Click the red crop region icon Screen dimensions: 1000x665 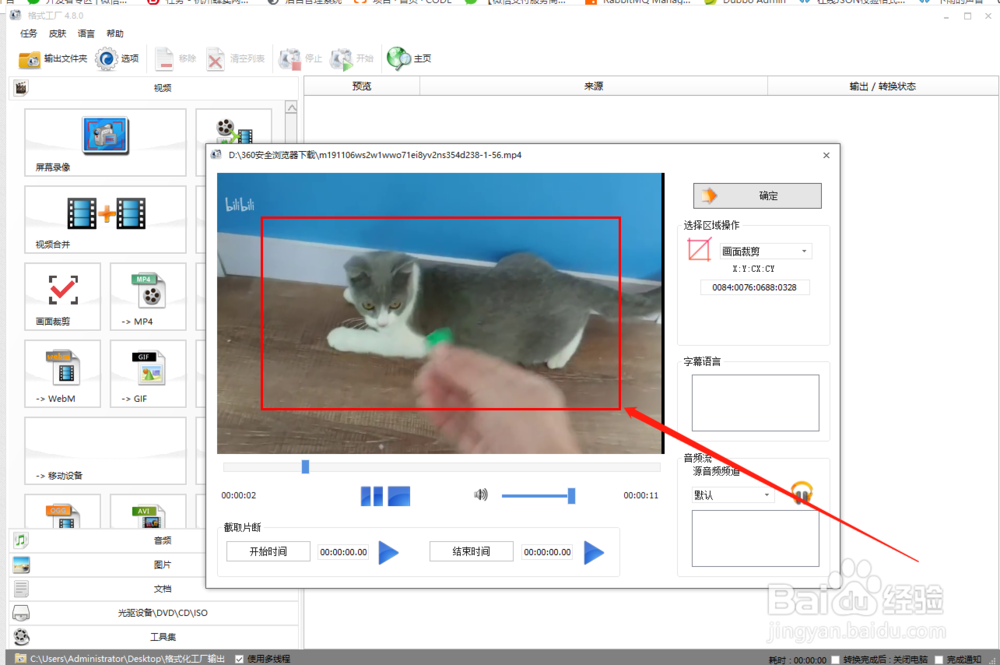pyautogui.click(x=699, y=249)
